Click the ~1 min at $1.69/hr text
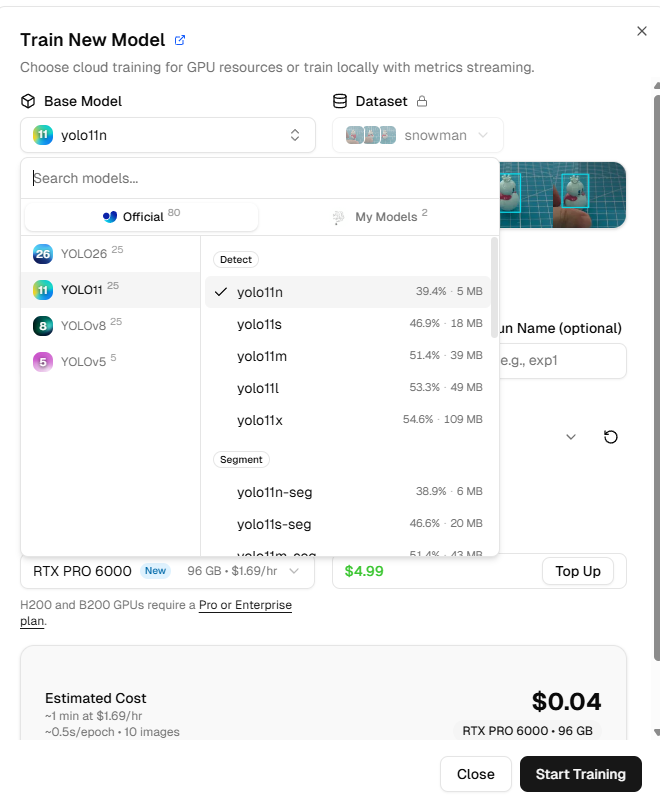The image size is (660, 797). coord(94,716)
